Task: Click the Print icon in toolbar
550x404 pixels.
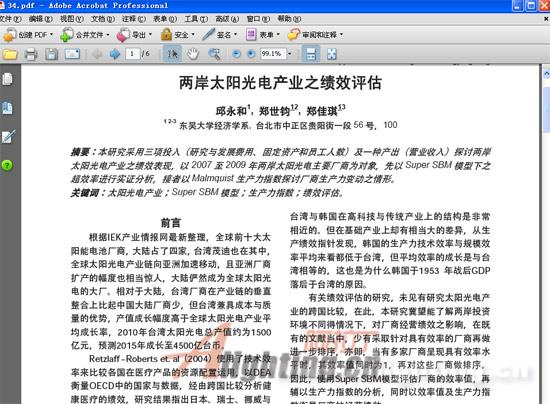Action: (x=31, y=54)
